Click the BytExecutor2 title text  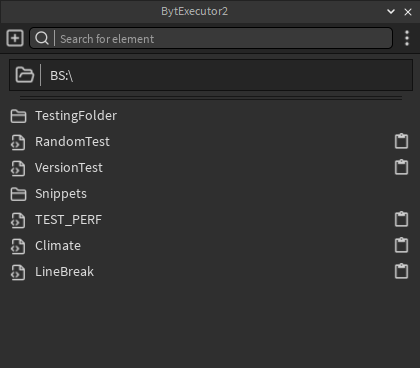pos(194,11)
